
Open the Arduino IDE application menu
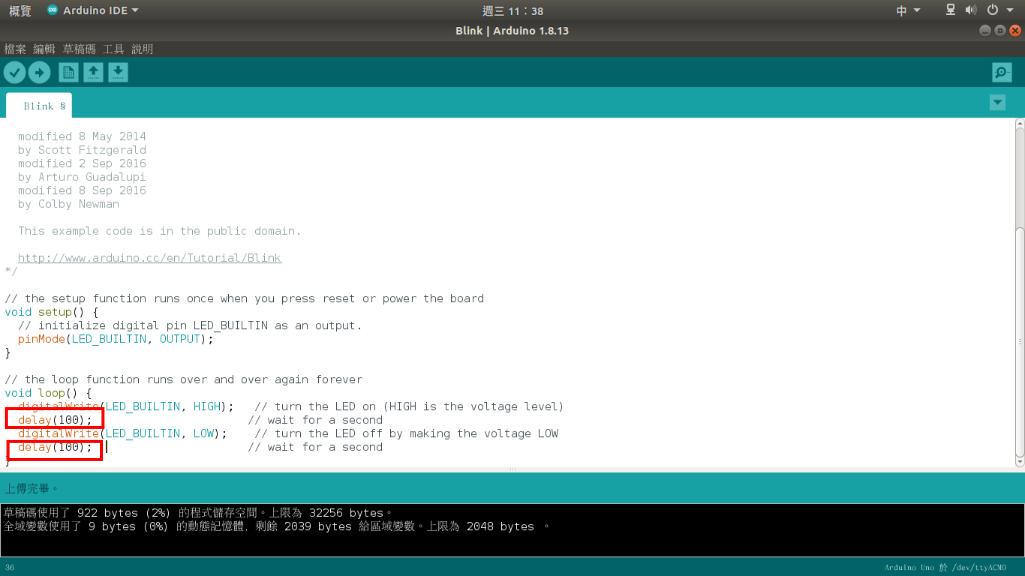93,10
